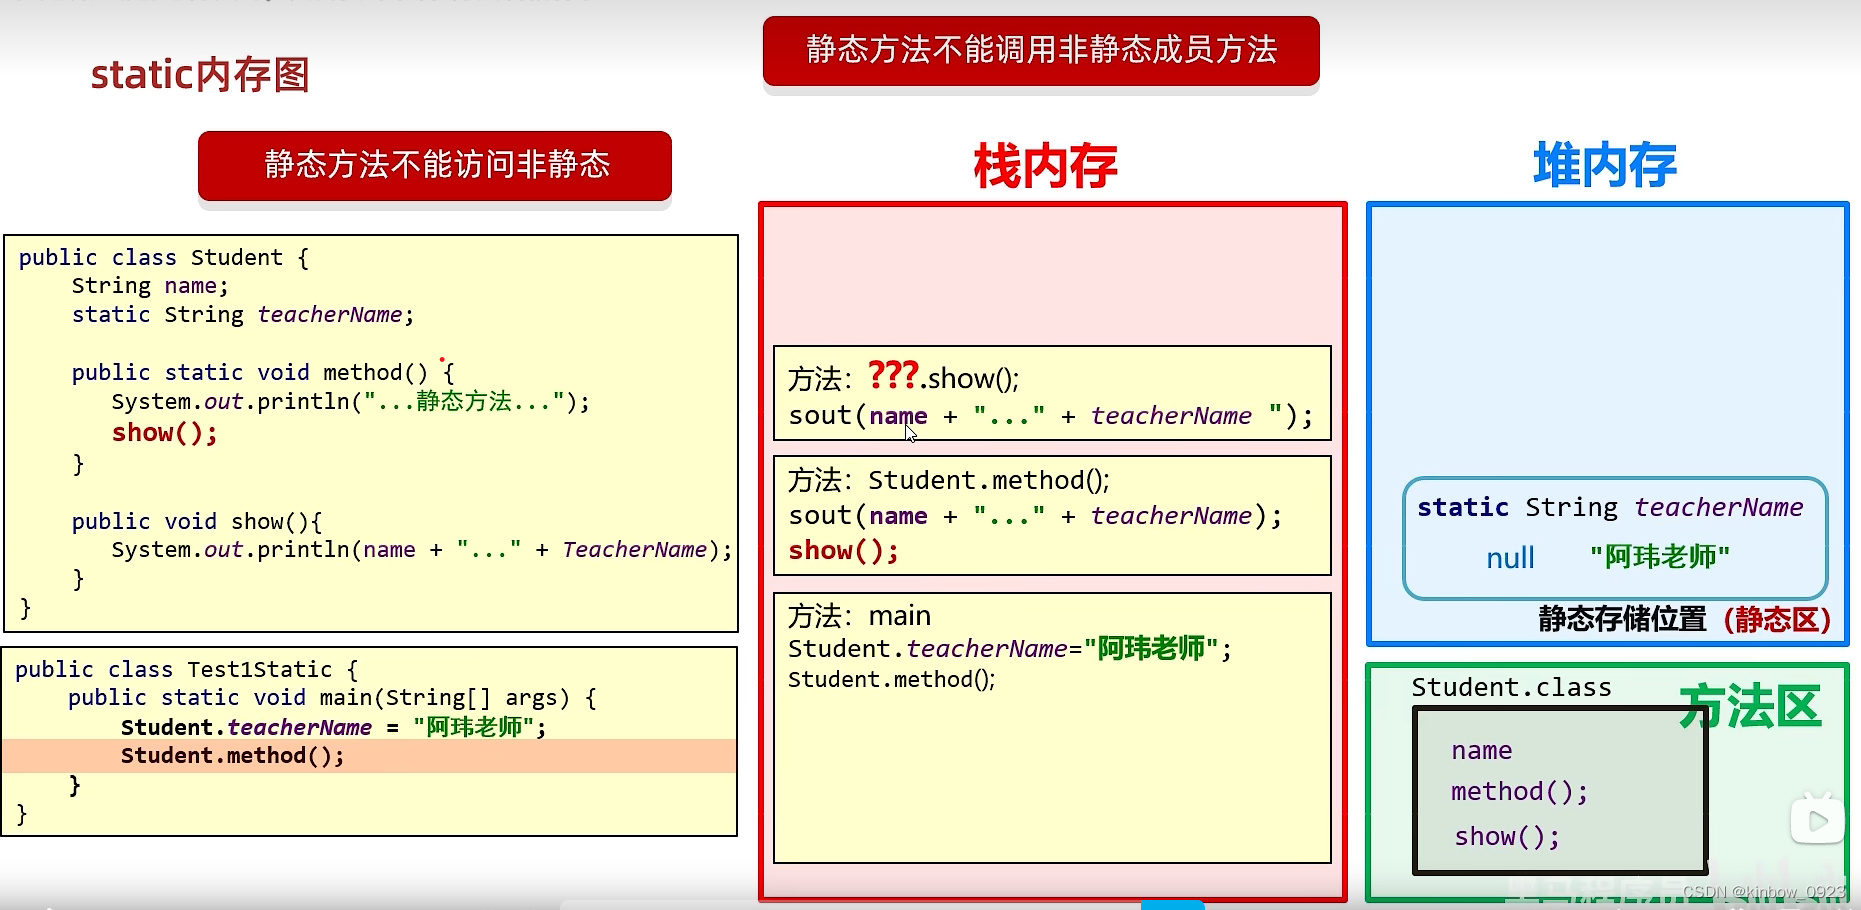Click static String teacherName in the heap box

(x=1610, y=508)
